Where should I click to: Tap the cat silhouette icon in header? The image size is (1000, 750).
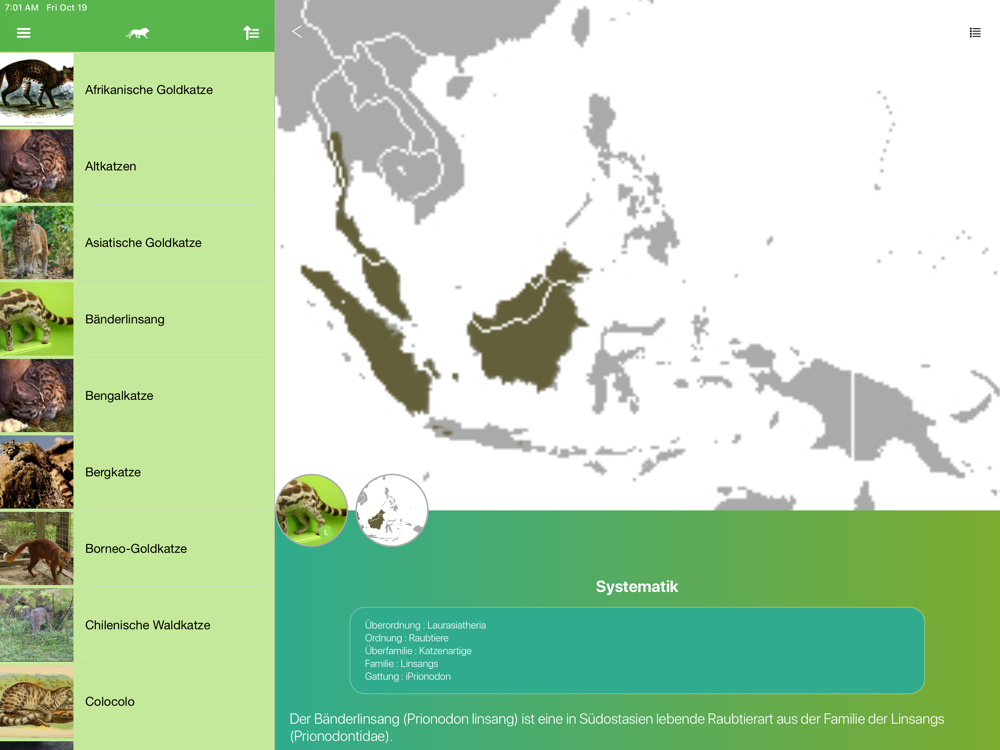pos(137,33)
